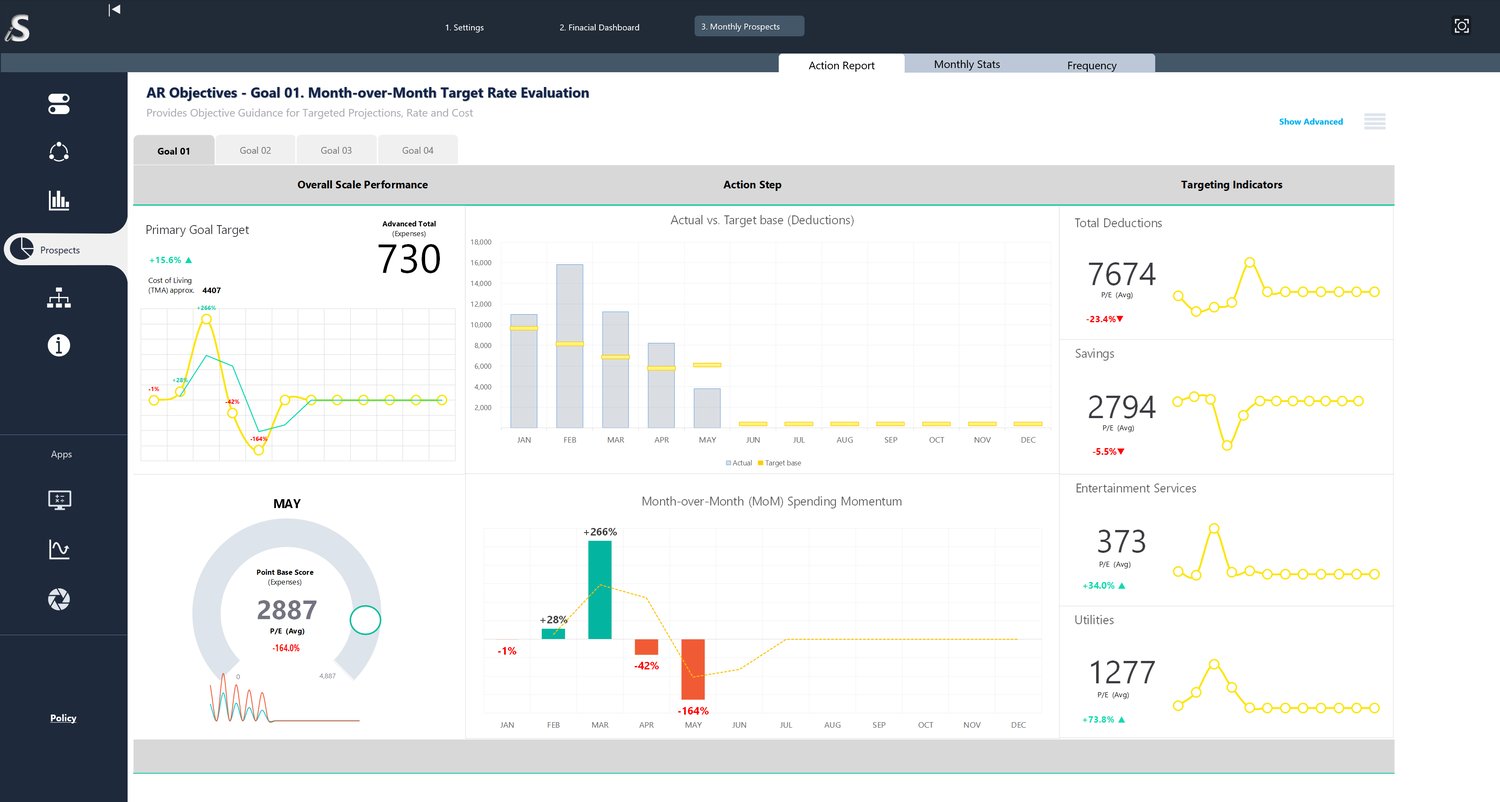This screenshot has width=1500, height=802.
Task: Open the bar chart sidebar icon
Action: point(59,200)
